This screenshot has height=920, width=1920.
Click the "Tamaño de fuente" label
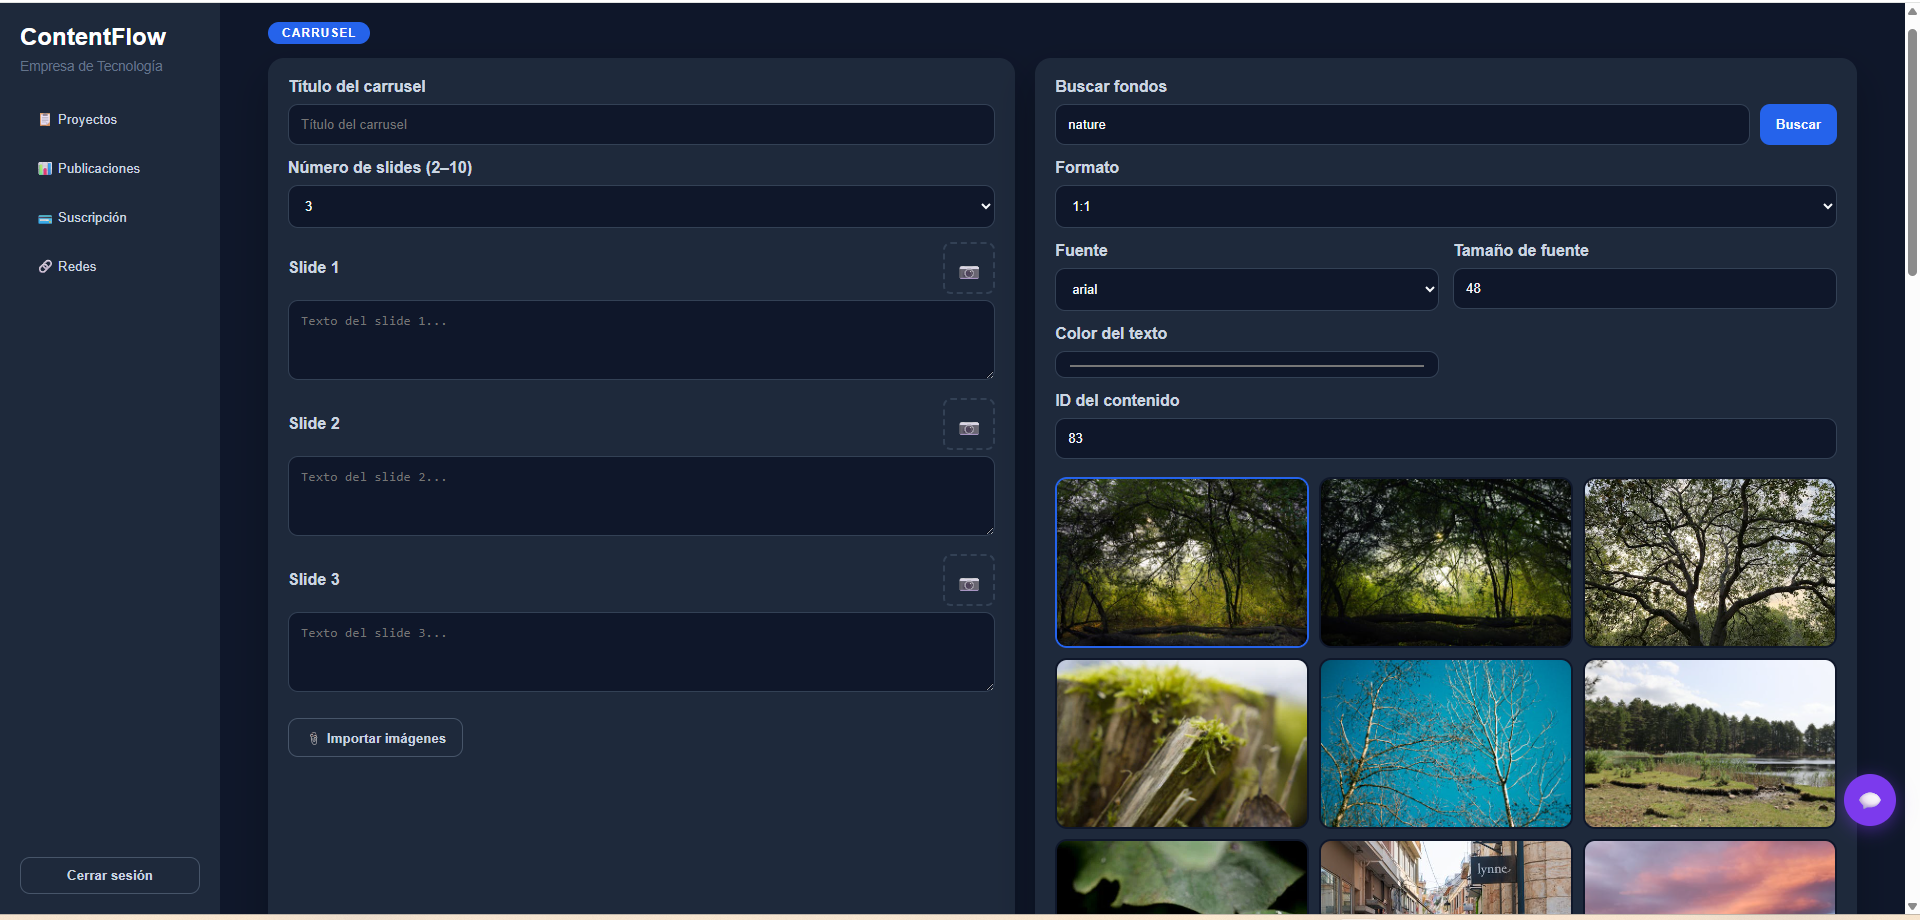point(1521,250)
